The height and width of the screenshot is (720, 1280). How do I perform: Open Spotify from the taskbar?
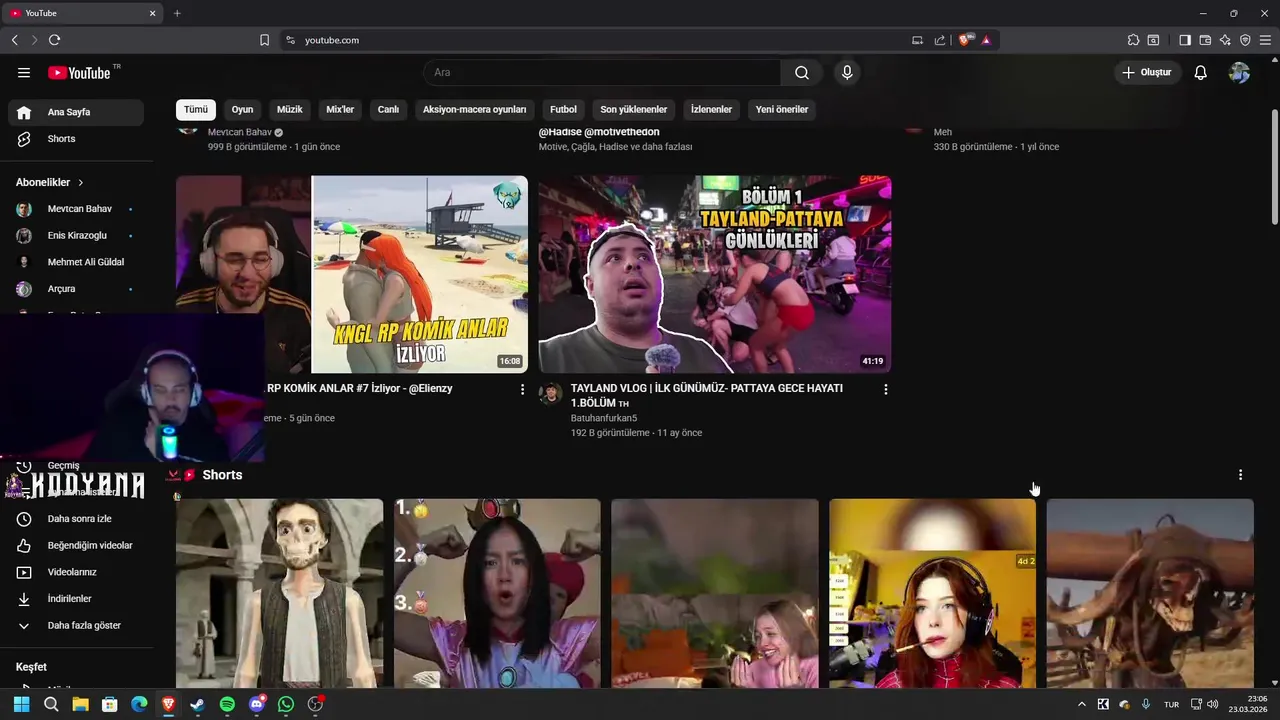pyautogui.click(x=227, y=705)
